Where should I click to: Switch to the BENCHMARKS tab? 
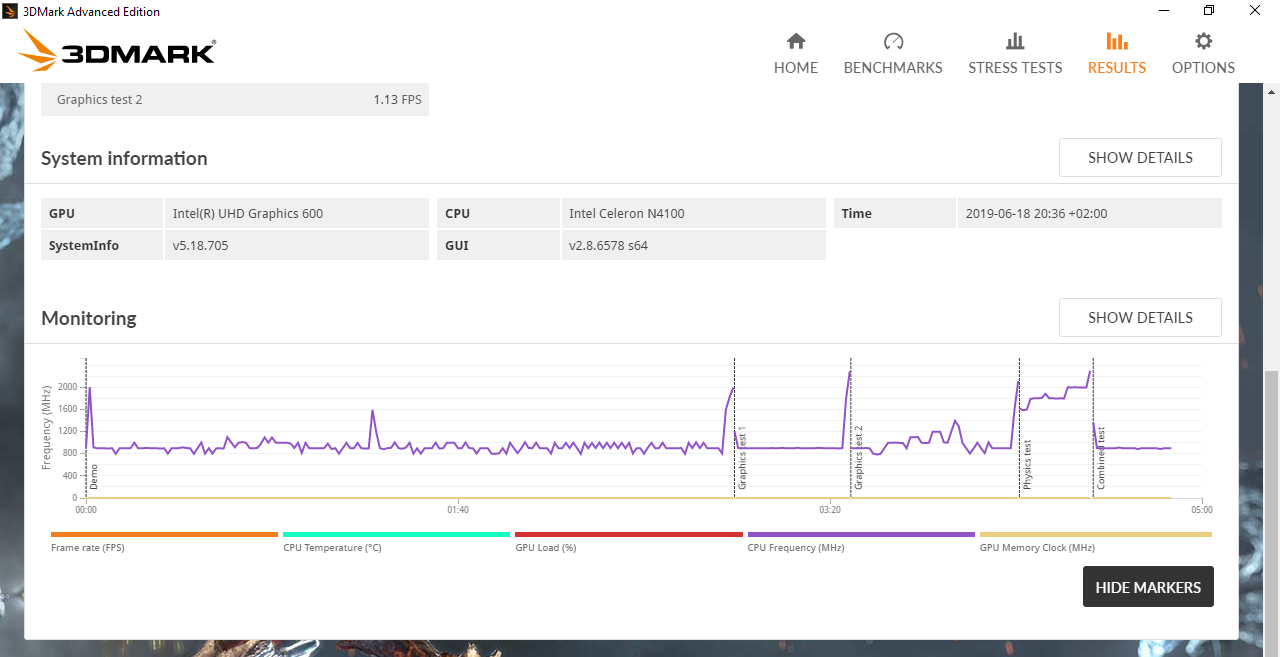(893, 68)
